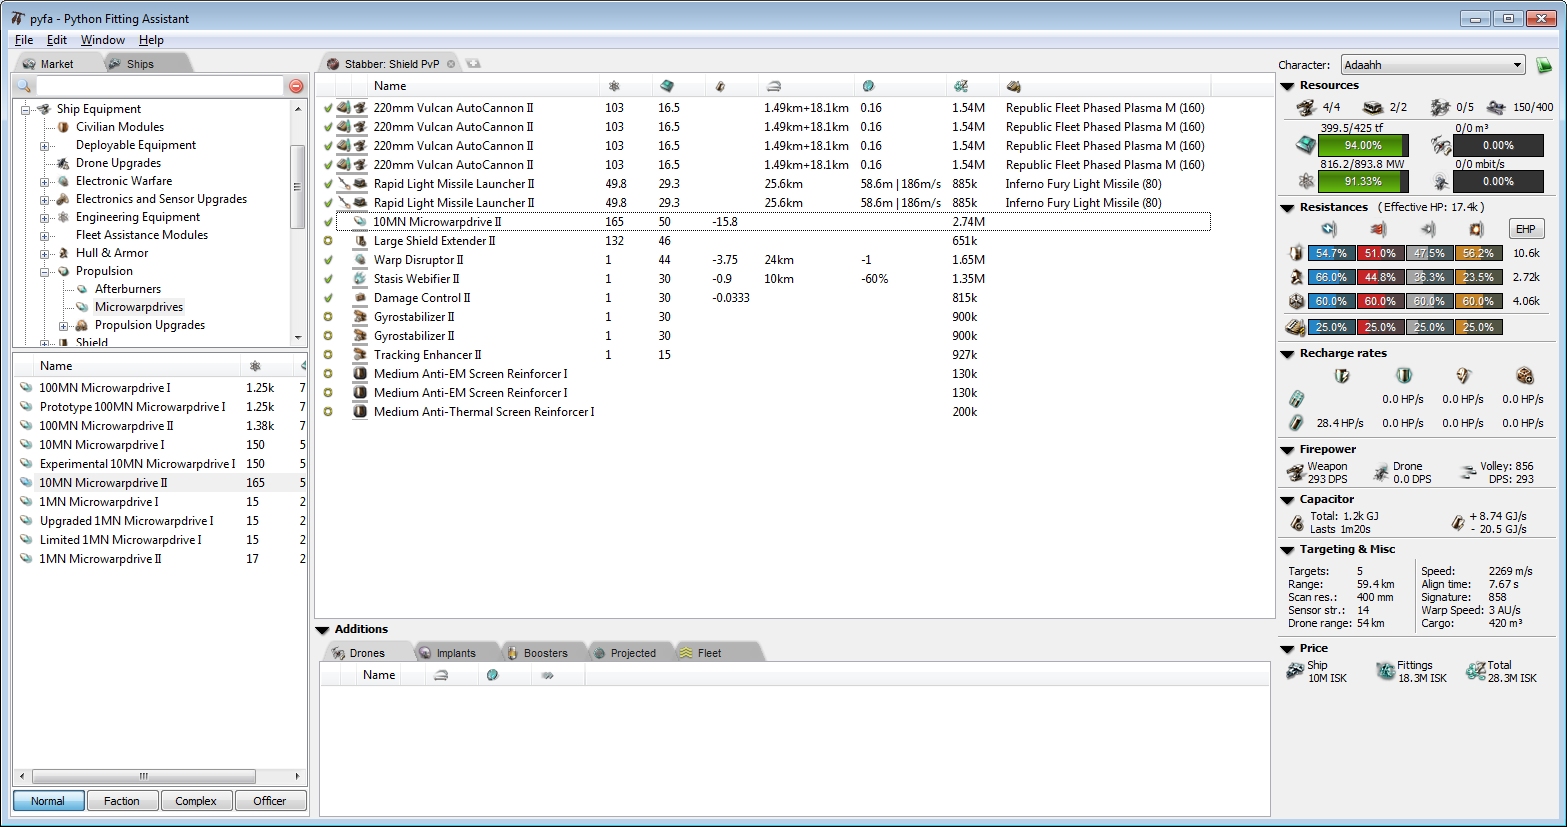Image resolution: width=1567 pixels, height=827 pixels.
Task: Enable the Complex meta filter
Action: 196,801
